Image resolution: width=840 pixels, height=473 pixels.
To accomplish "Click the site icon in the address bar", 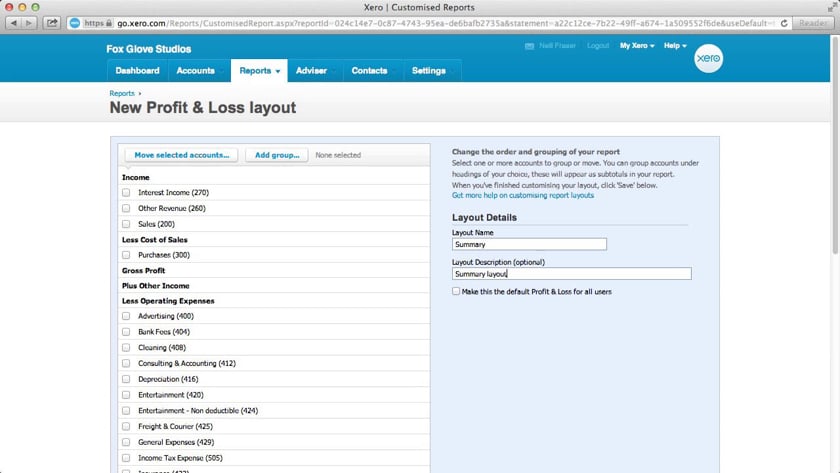I will [x=75, y=23].
